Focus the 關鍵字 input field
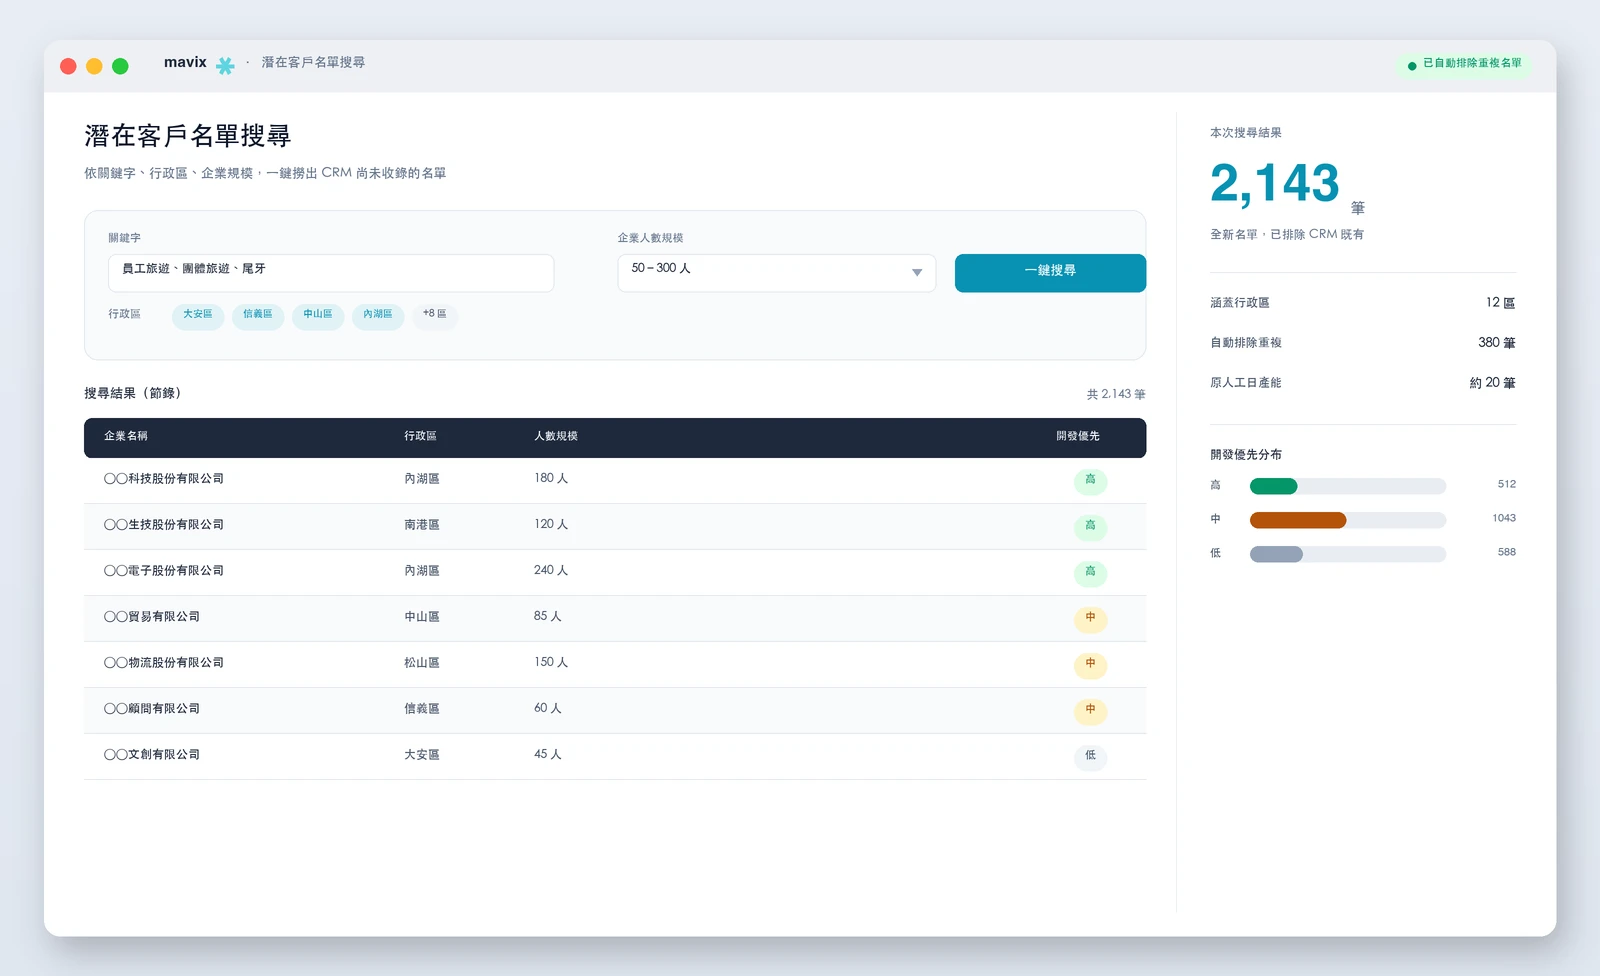 pyautogui.click(x=331, y=273)
